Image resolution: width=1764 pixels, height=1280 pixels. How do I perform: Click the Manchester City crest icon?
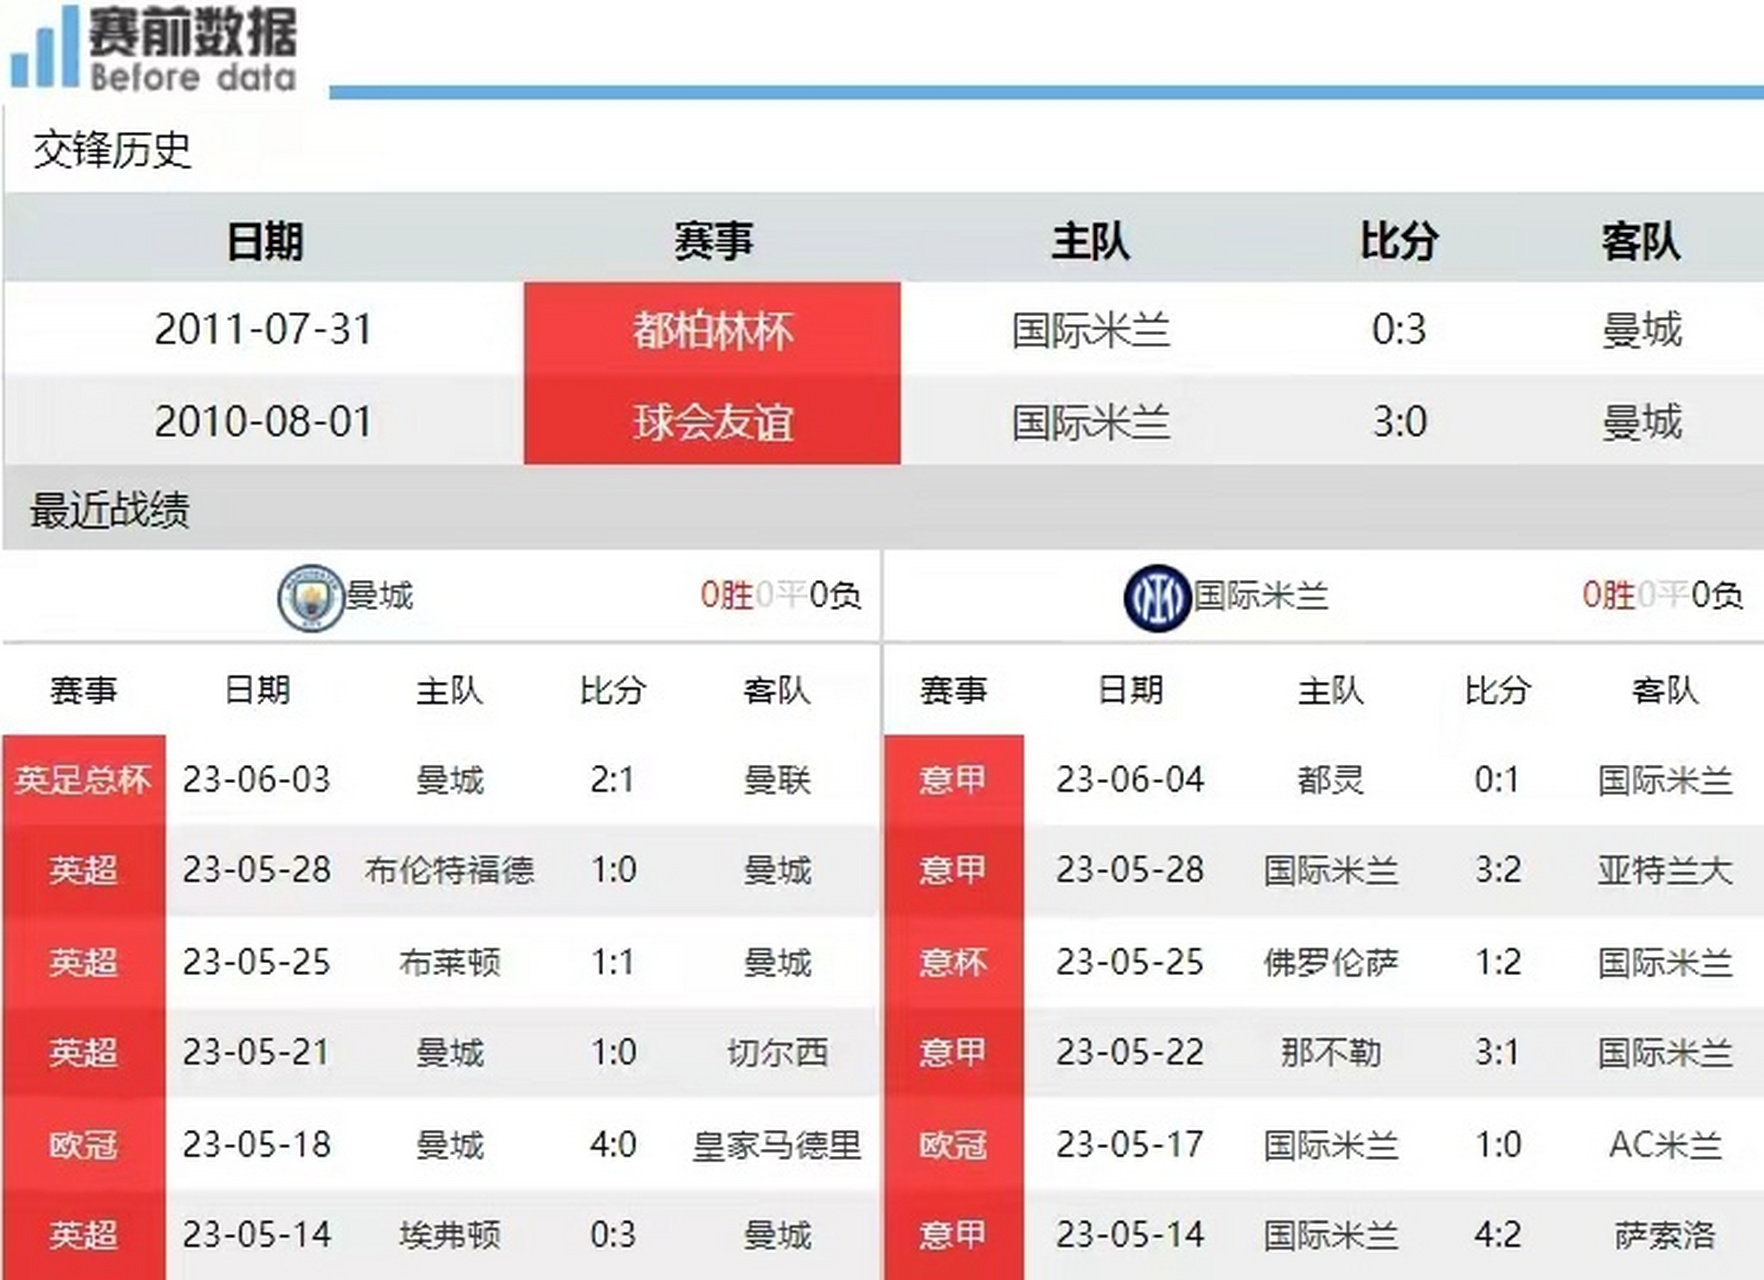click(x=310, y=597)
